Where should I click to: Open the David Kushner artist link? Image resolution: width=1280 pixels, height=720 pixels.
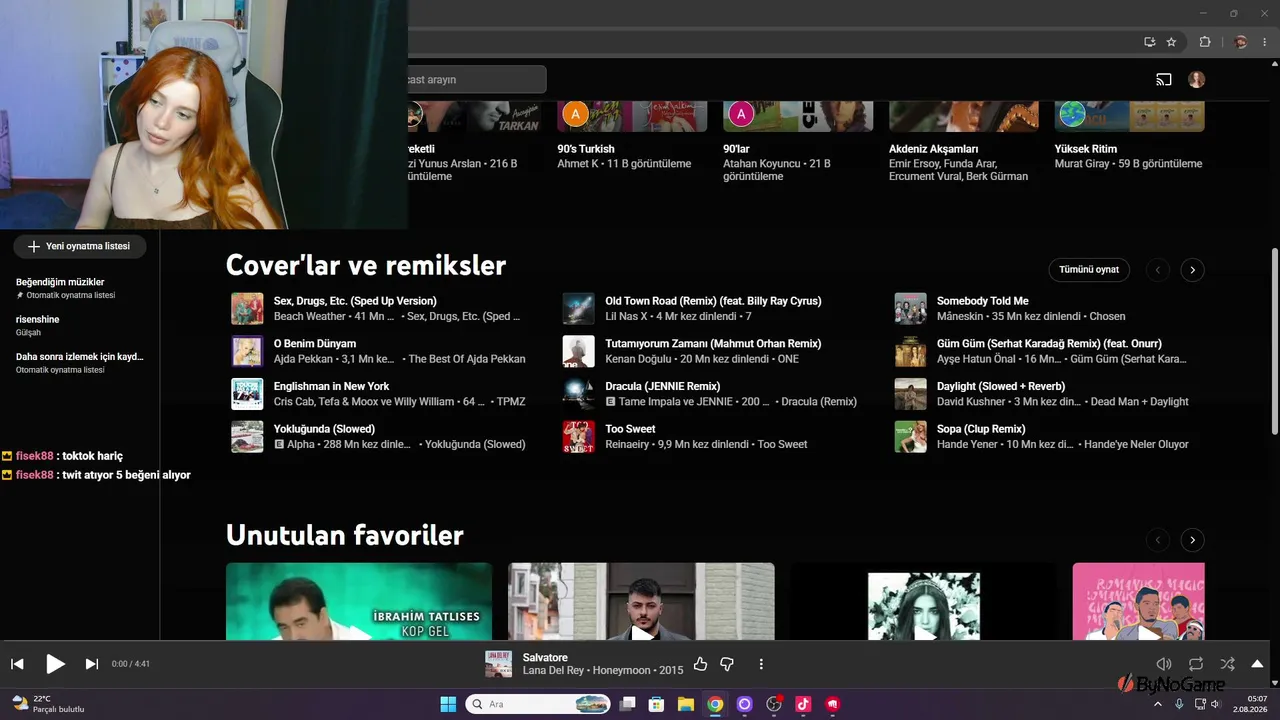971,402
